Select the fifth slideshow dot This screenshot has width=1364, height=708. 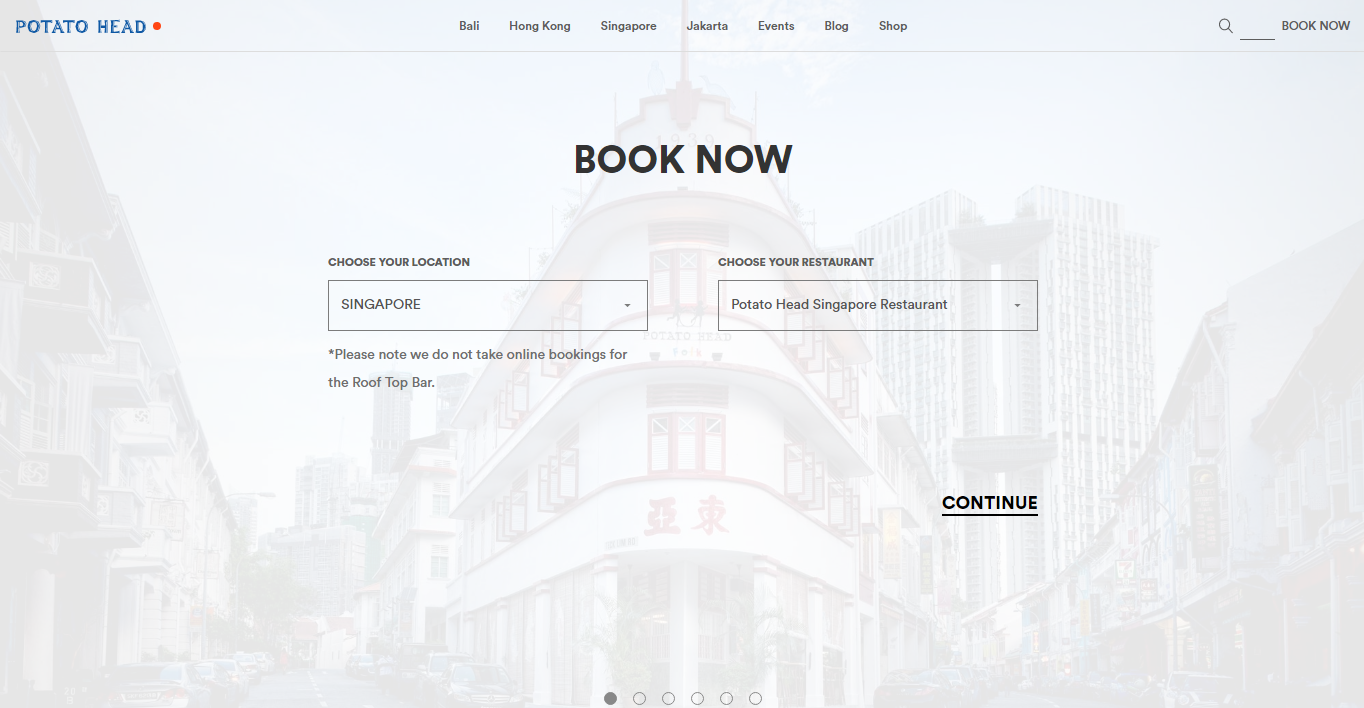727,698
